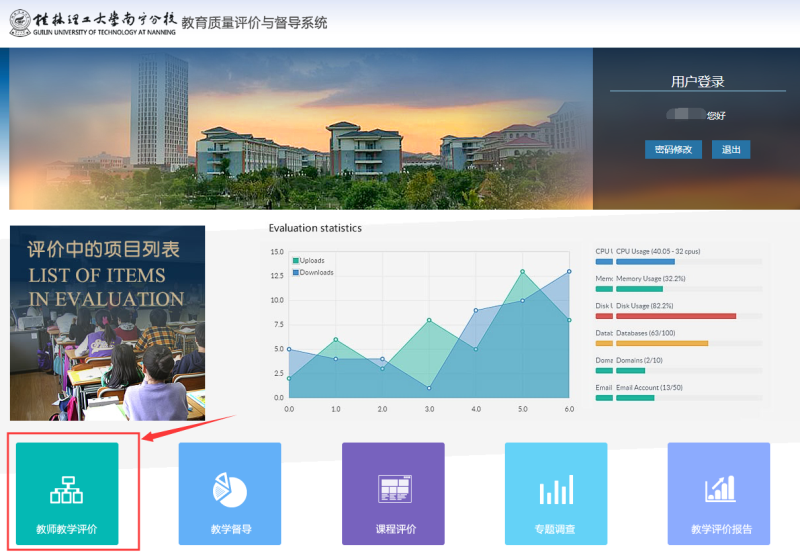The image size is (800, 557).
Task: Toggle the Uploads series in chart legend
Action: coord(310,260)
